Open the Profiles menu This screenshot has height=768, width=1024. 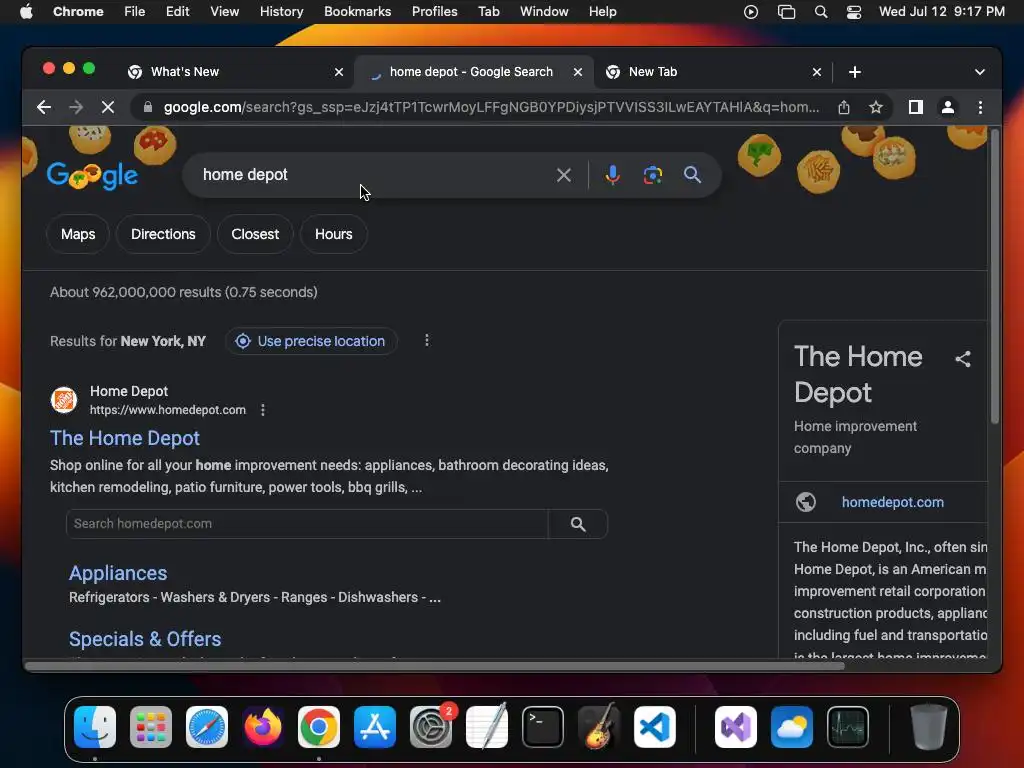click(434, 12)
